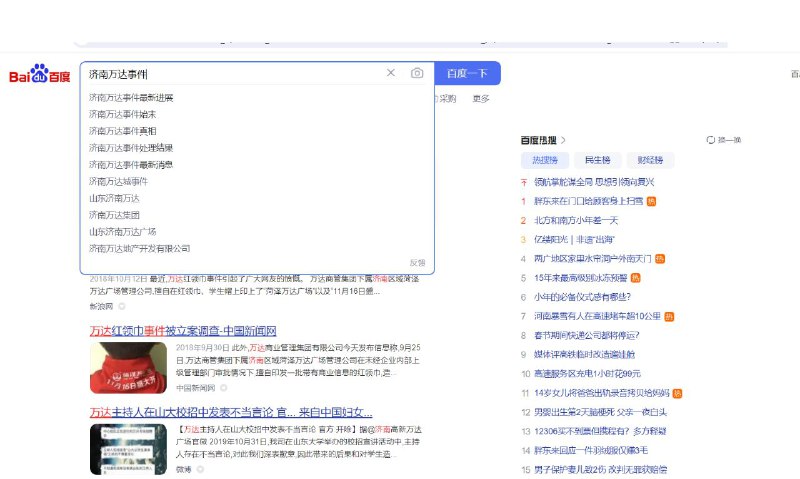Click the Baidu logo
Viewport: 800px width, 479px height.
coord(40,74)
